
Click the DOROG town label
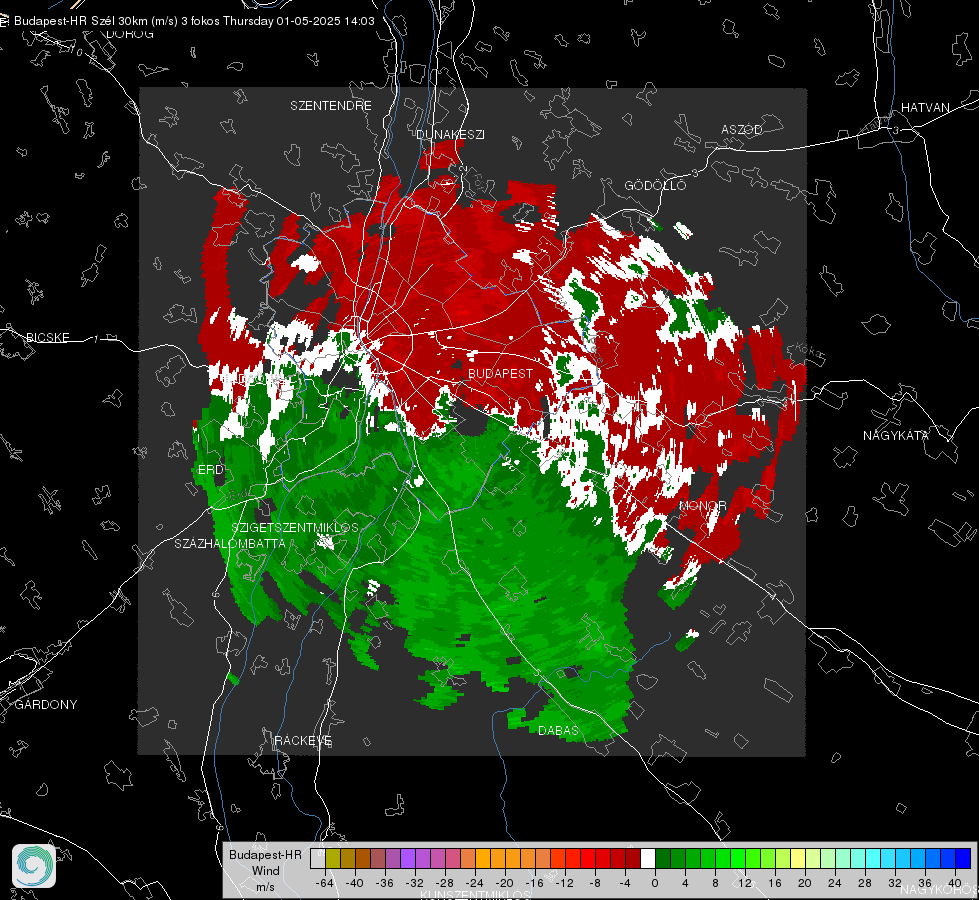[x=130, y=34]
